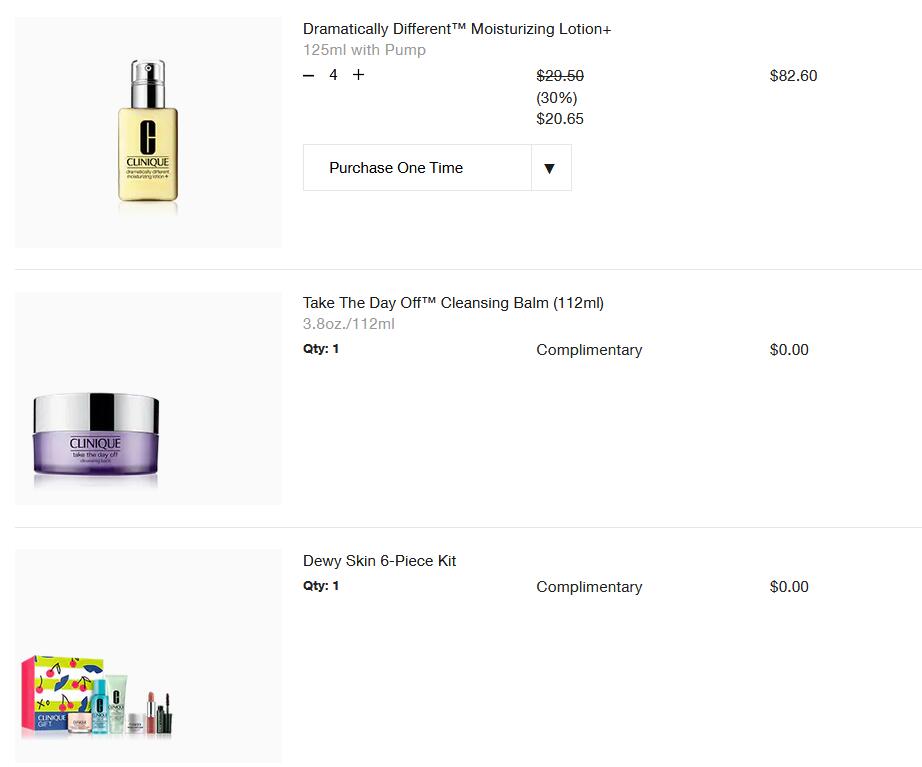The height and width of the screenshot is (767, 922).
Task: Open the Purchase One Time dropdown arrow
Action: click(550, 168)
